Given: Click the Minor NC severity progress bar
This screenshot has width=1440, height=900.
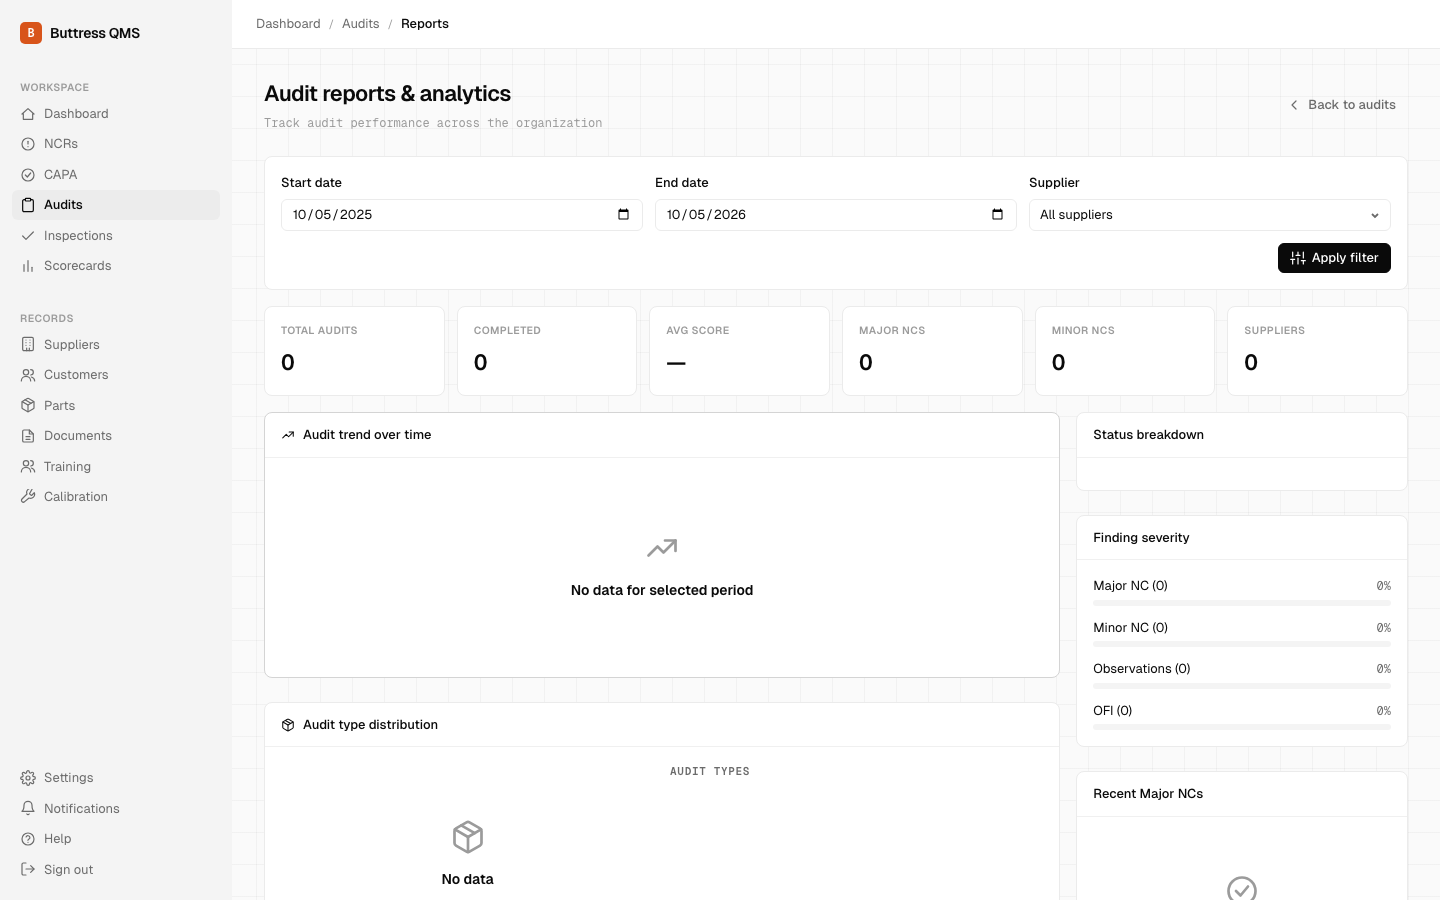Looking at the screenshot, I should (x=1242, y=644).
